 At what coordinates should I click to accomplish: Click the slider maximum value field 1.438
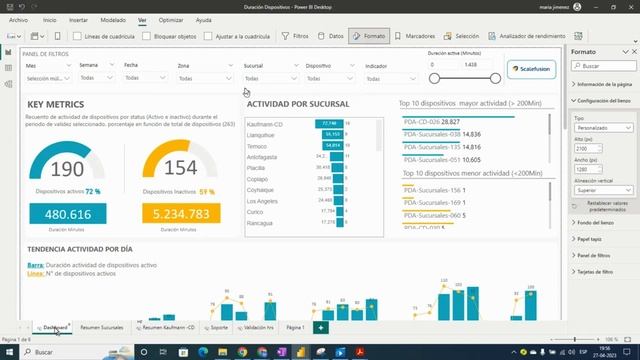click(x=478, y=65)
